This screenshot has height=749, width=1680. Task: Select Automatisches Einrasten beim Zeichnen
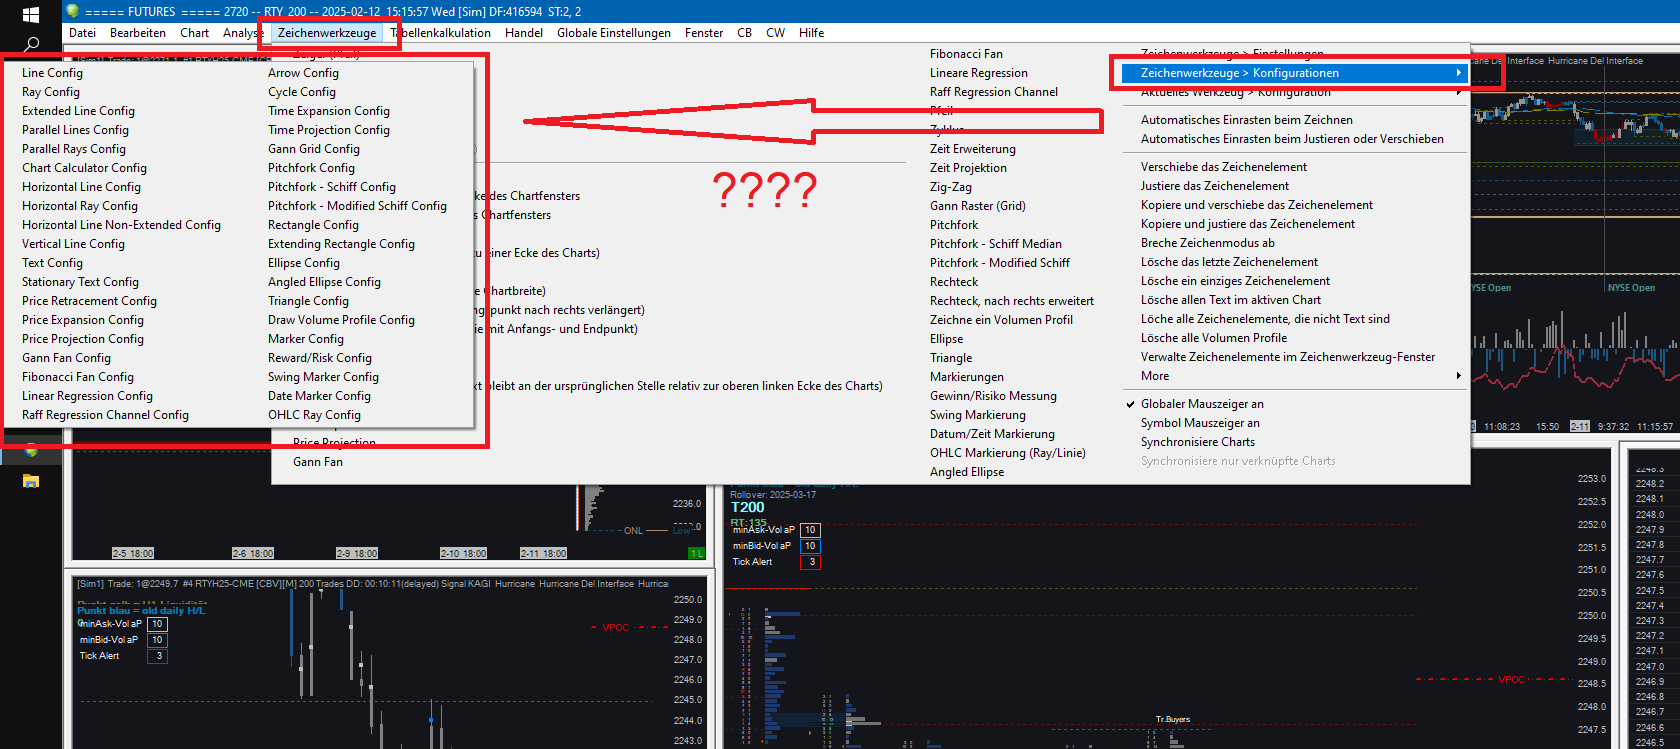[1247, 120]
